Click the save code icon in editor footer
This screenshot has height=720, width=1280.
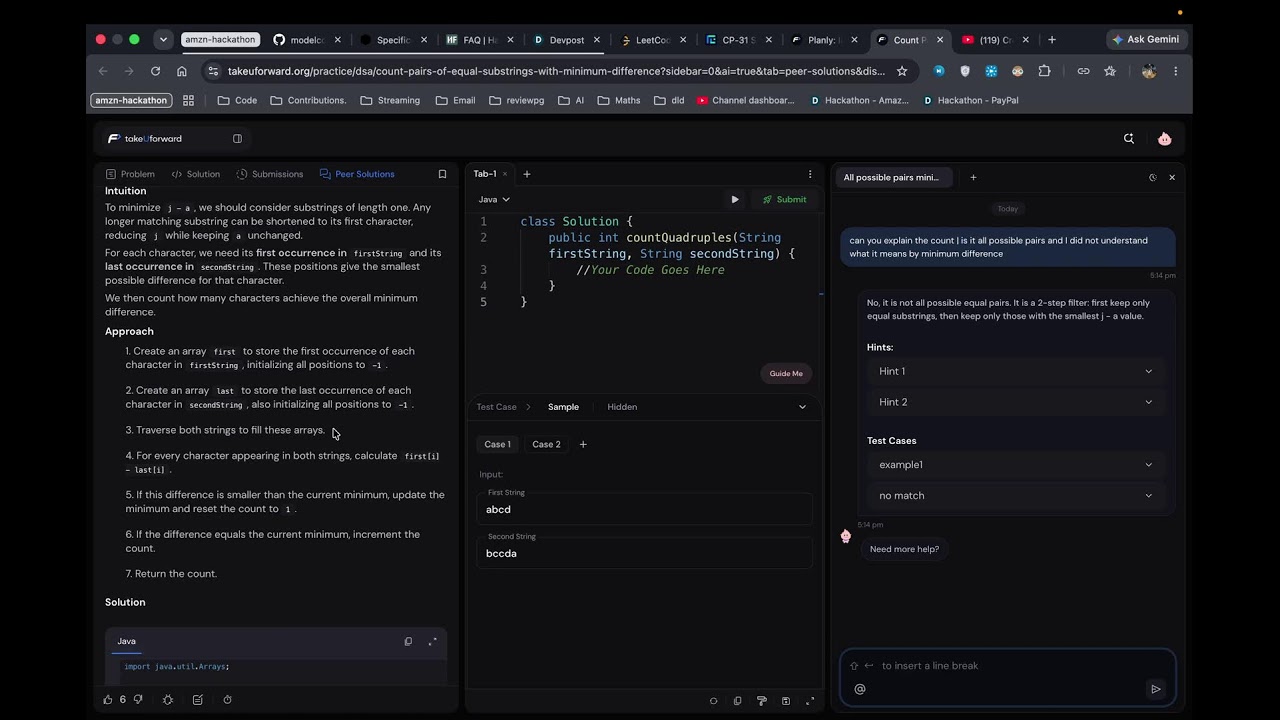coord(786,701)
